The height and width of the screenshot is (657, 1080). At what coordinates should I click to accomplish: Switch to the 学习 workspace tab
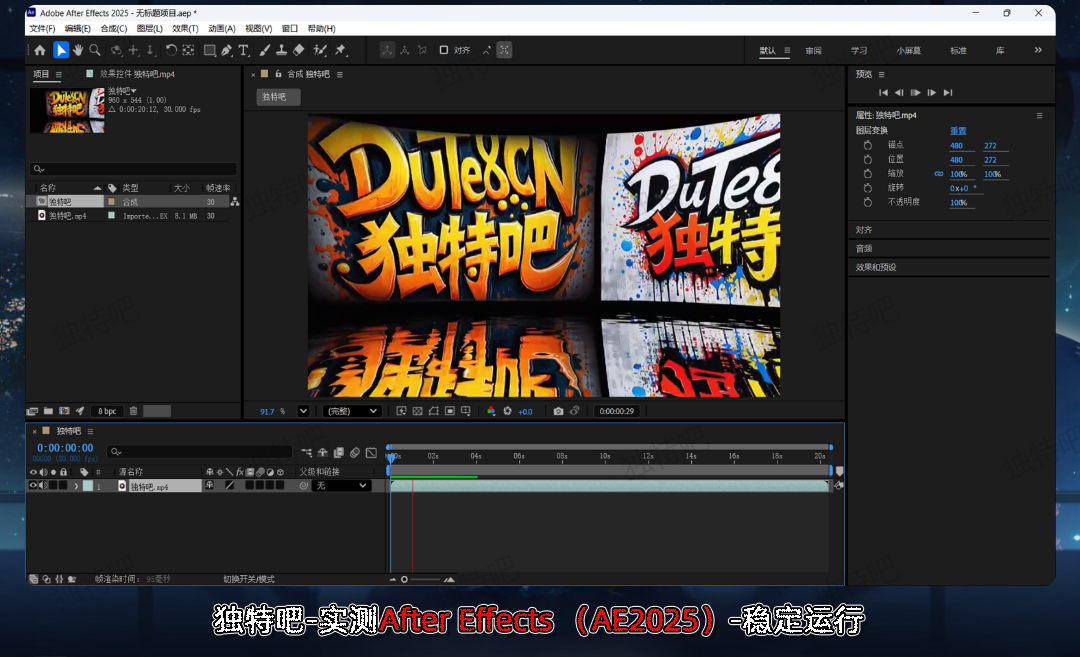[859, 51]
